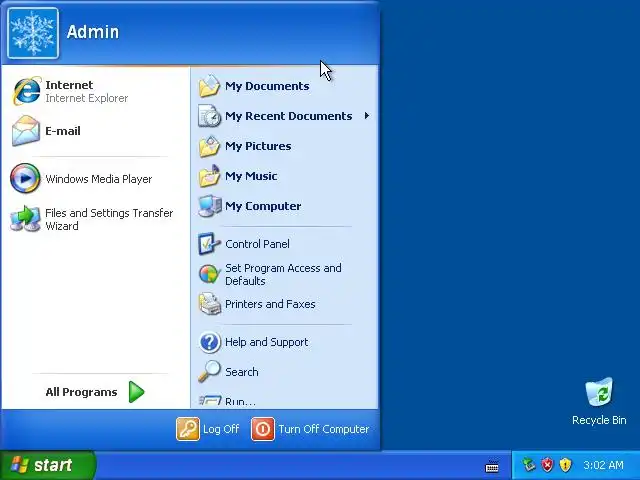Launch Windows Media Player icon
The image size is (640, 480).
tap(25, 178)
